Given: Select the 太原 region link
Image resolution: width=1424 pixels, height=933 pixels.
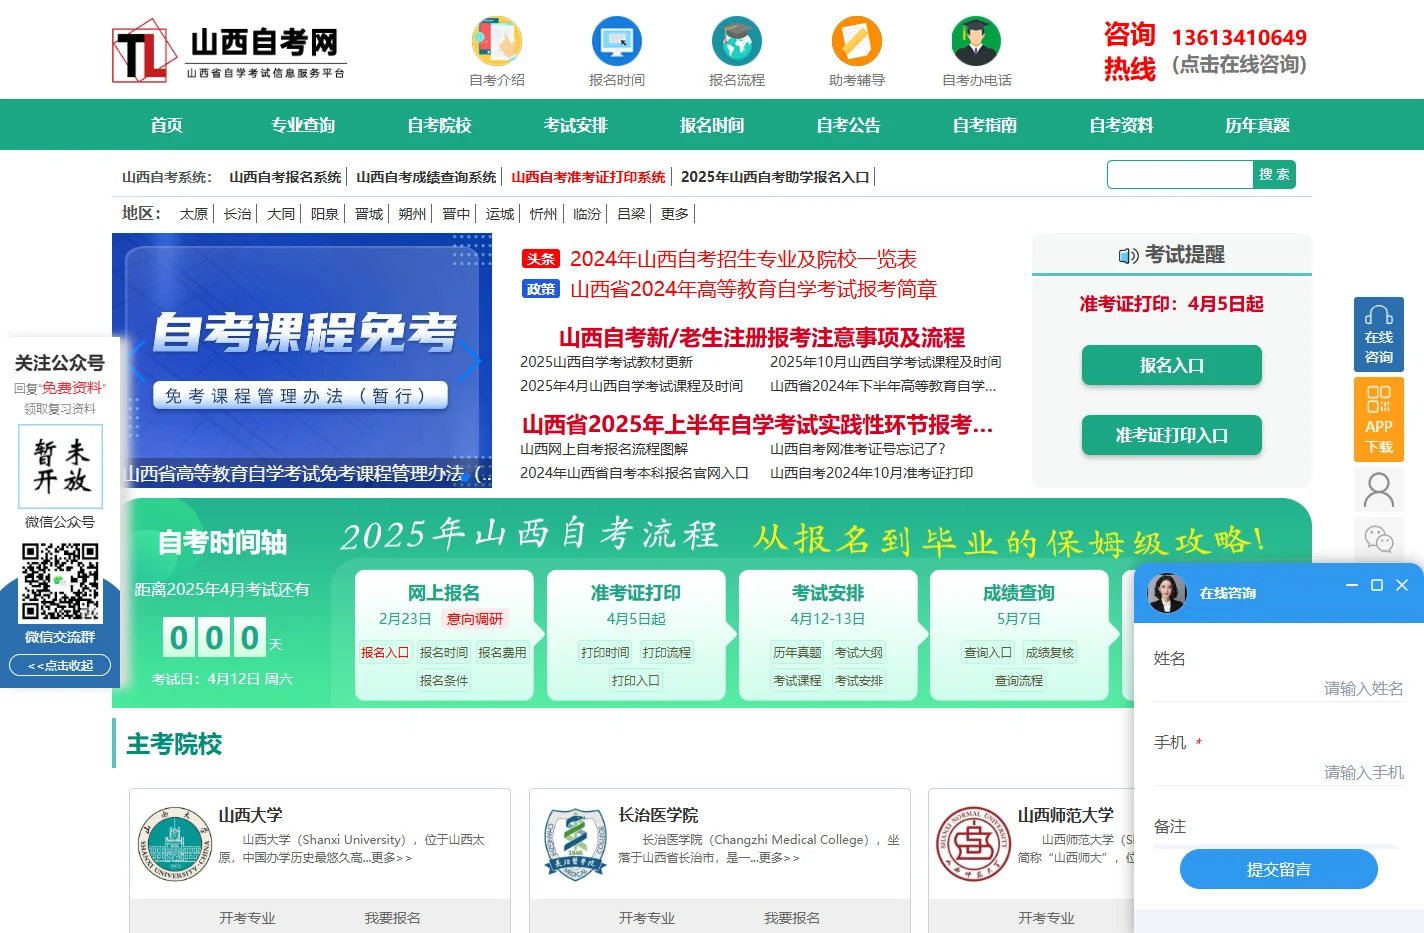Looking at the screenshot, I should click(x=194, y=214).
